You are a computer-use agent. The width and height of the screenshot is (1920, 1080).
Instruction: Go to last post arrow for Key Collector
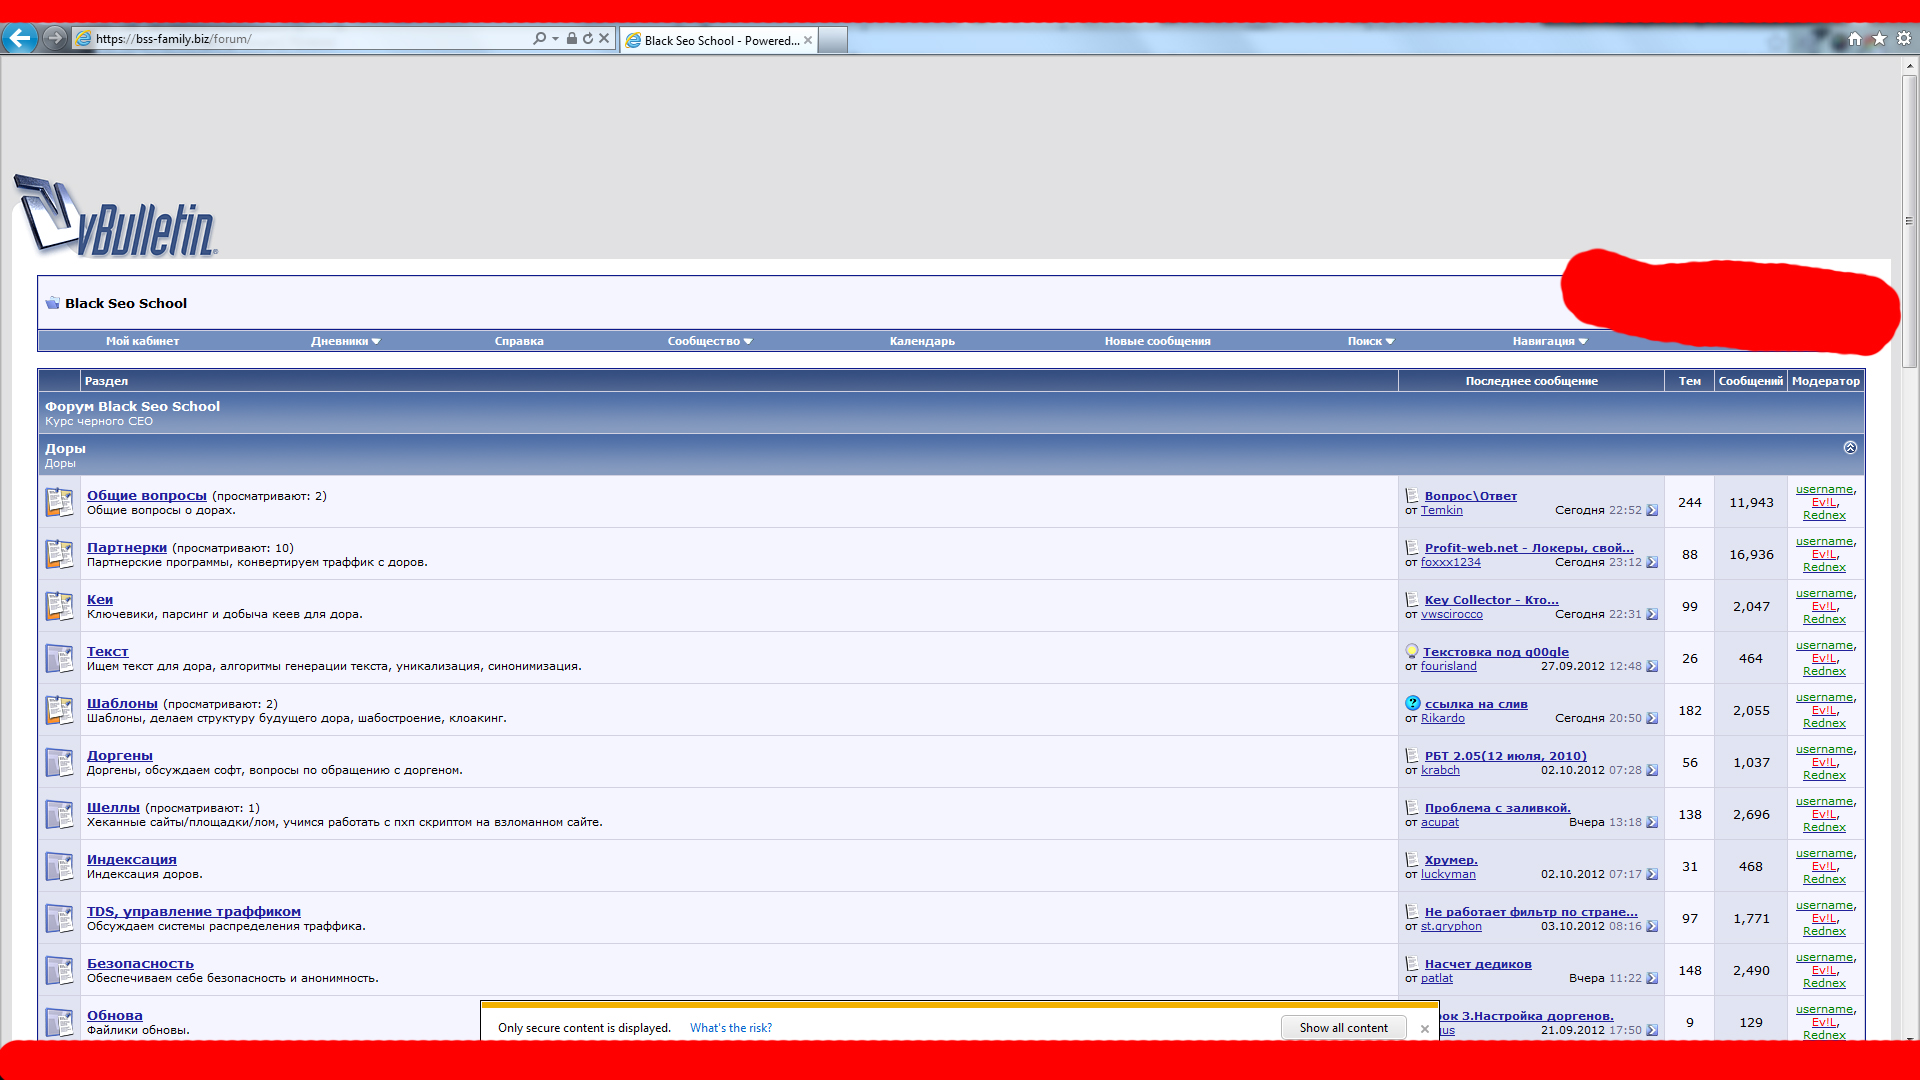point(1652,614)
